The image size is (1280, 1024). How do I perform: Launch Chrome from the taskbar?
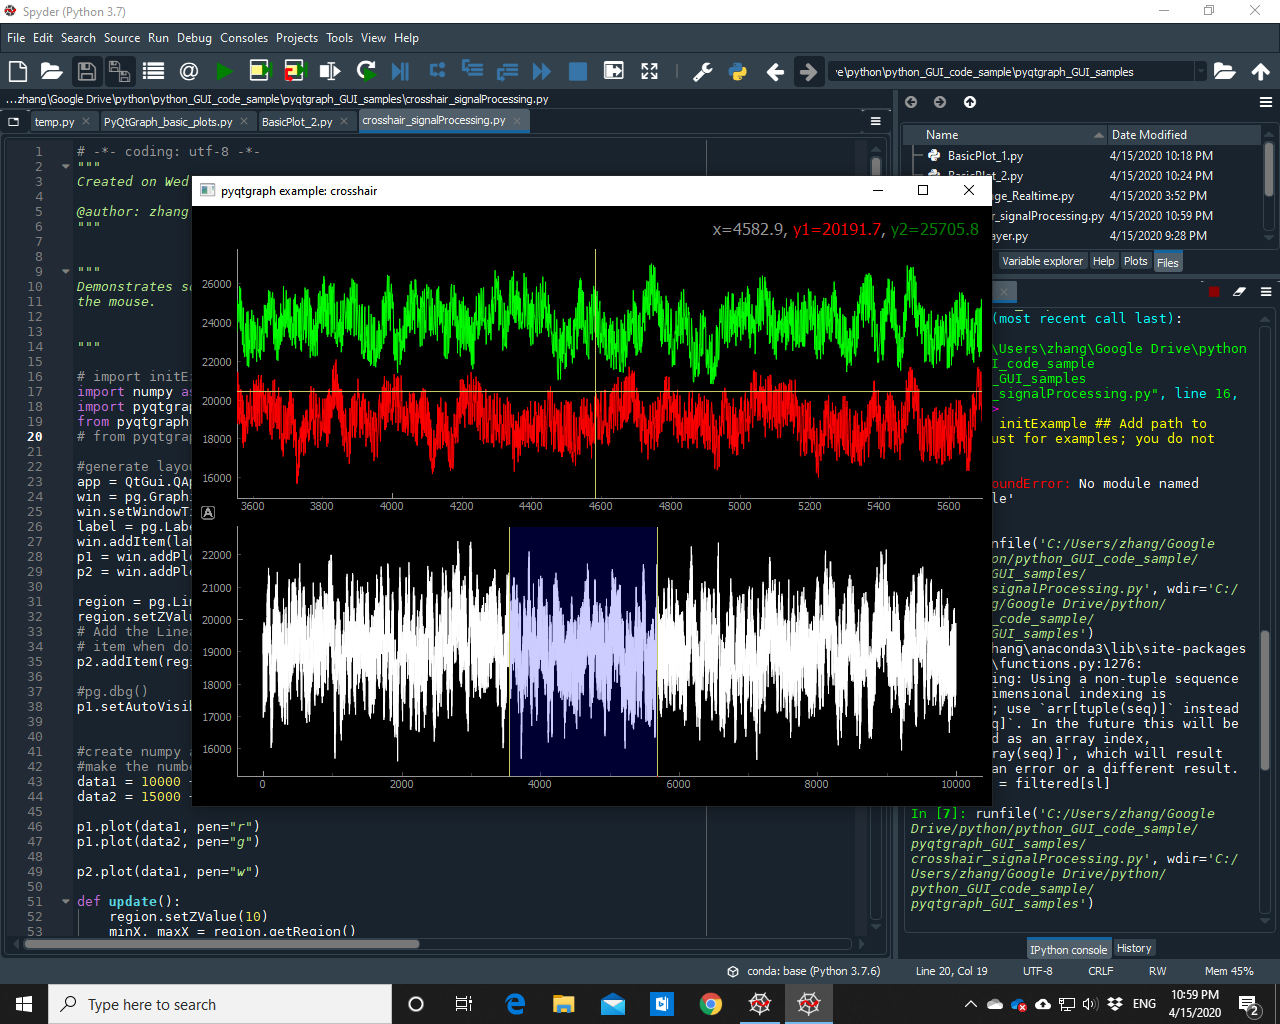tap(709, 1004)
